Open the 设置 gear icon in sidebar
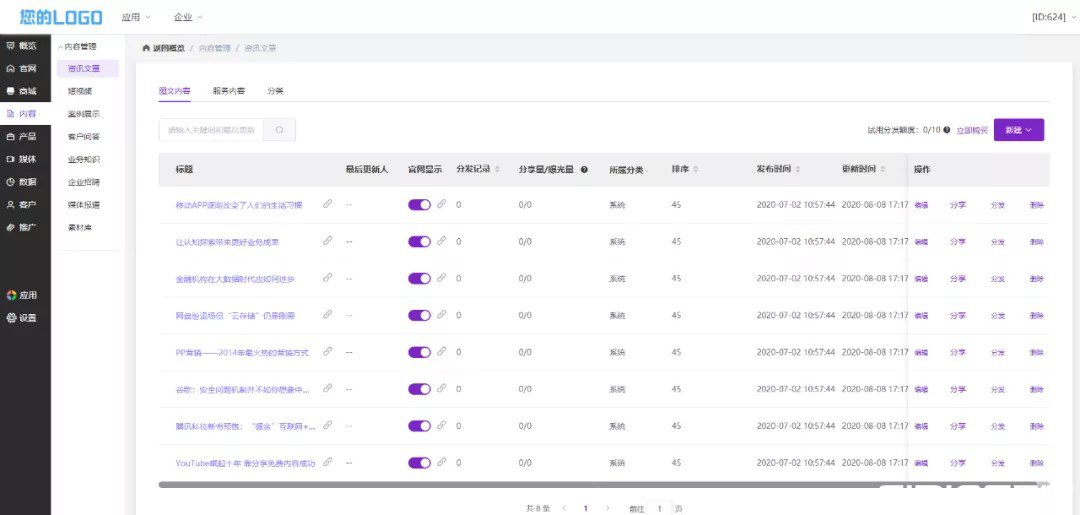This screenshot has width=1080, height=515. point(11,318)
